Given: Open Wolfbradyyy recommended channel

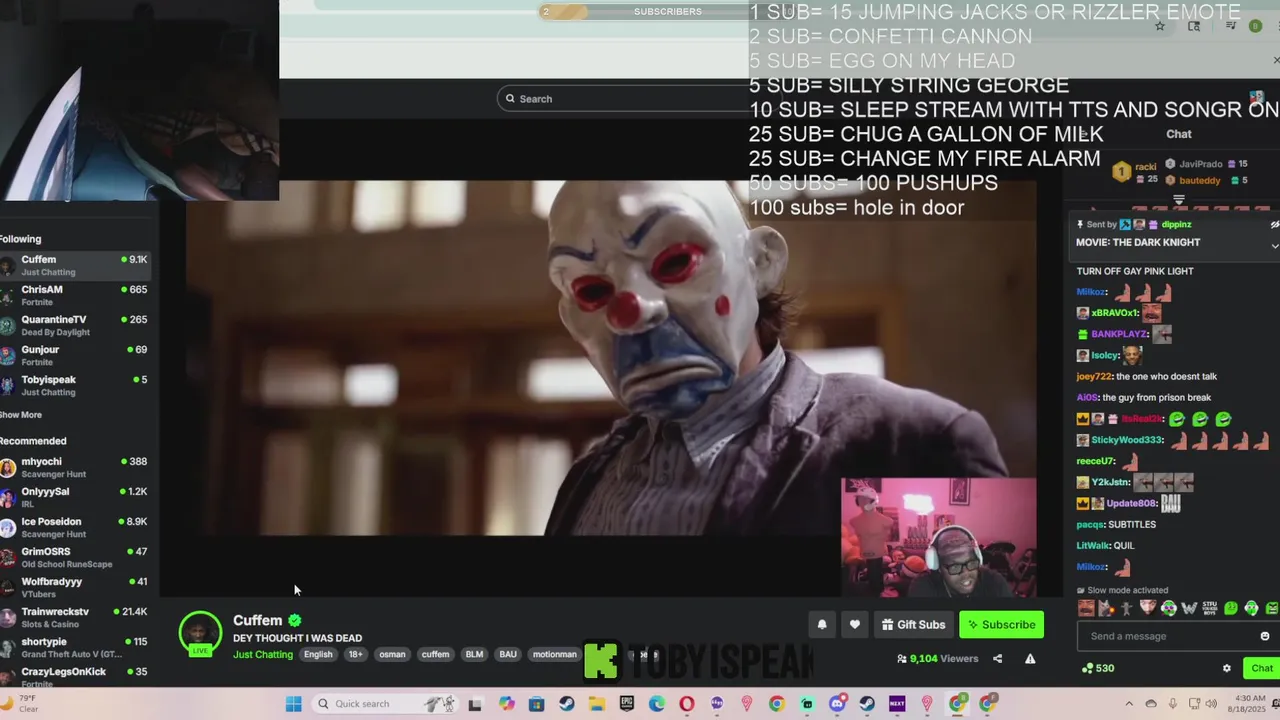Looking at the screenshot, I should point(75,587).
